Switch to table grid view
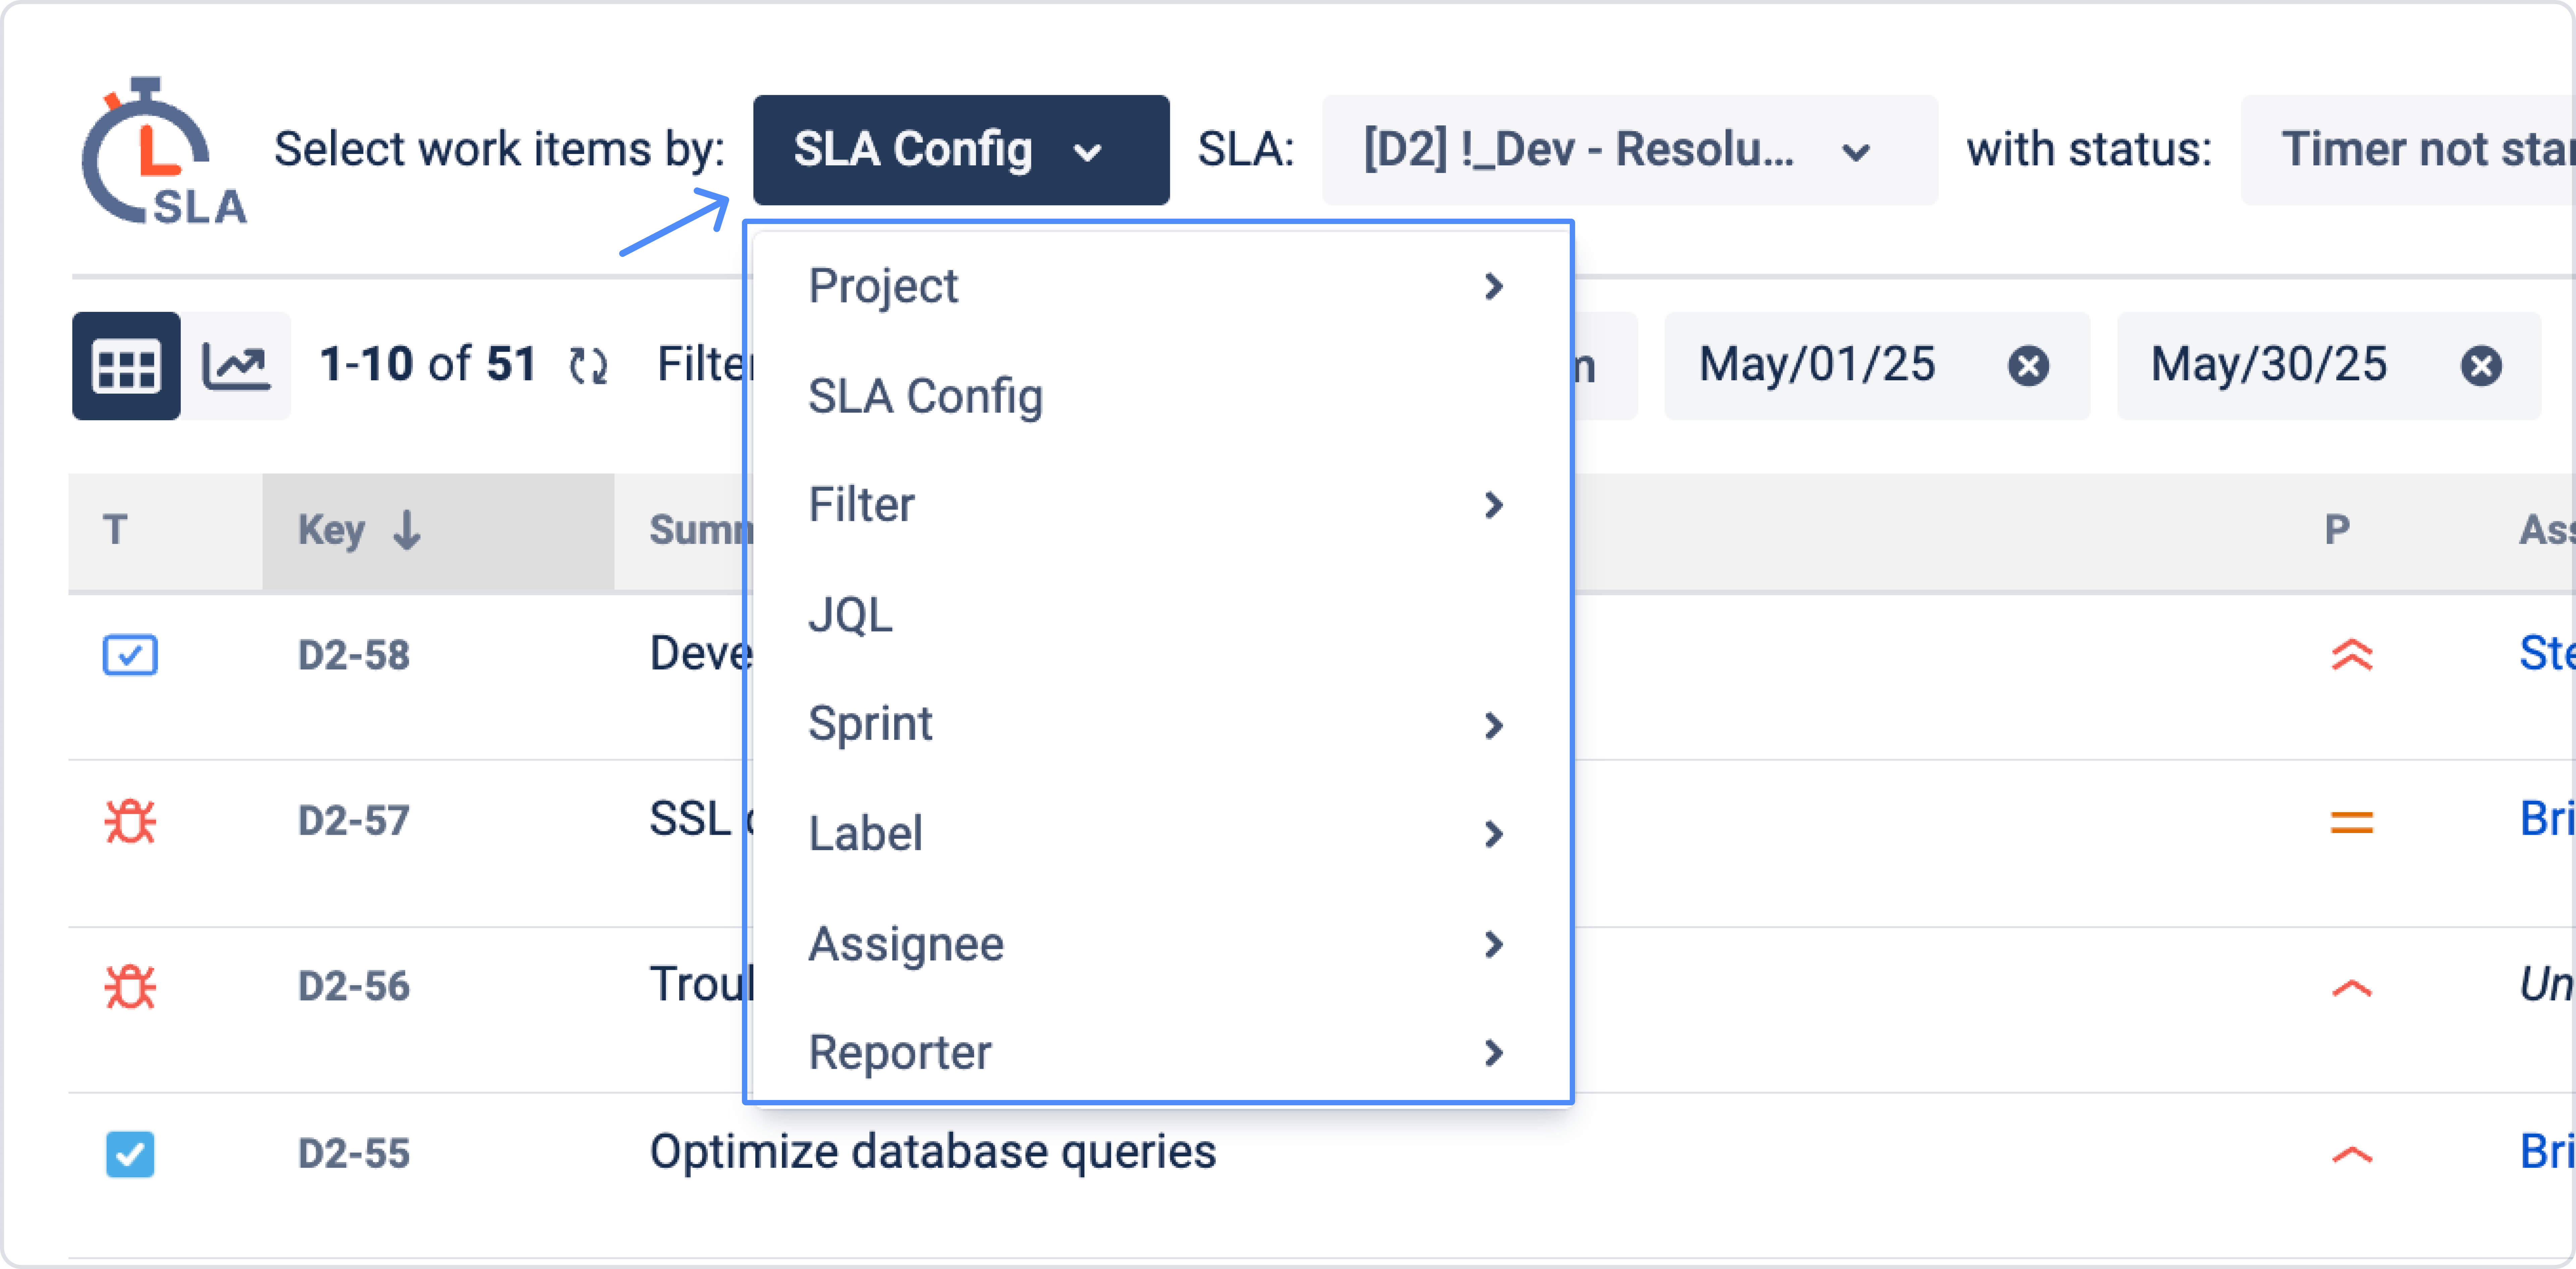This screenshot has width=2576, height=1269. (126, 366)
